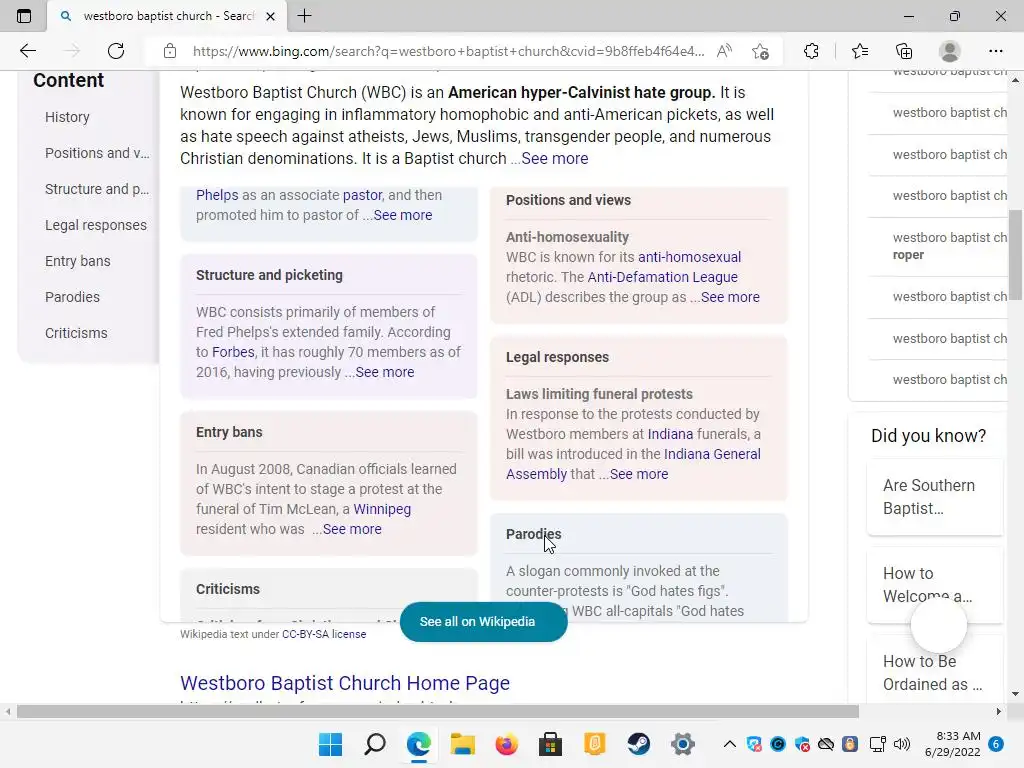Open the CC-BY-SA license link
Image resolution: width=1024 pixels, height=768 pixels.
point(324,634)
